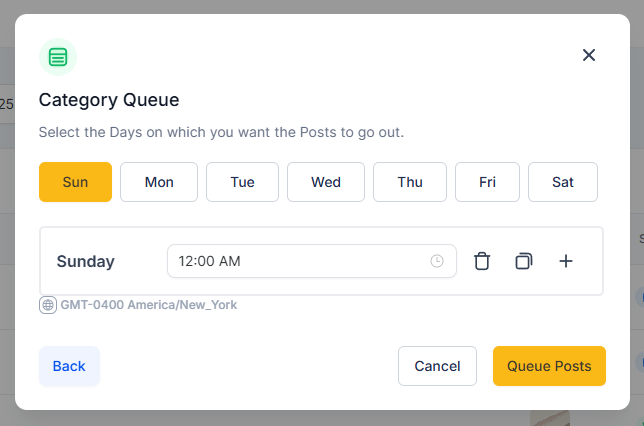Duplicate the Sunday time with copy icon

pyautogui.click(x=524, y=261)
